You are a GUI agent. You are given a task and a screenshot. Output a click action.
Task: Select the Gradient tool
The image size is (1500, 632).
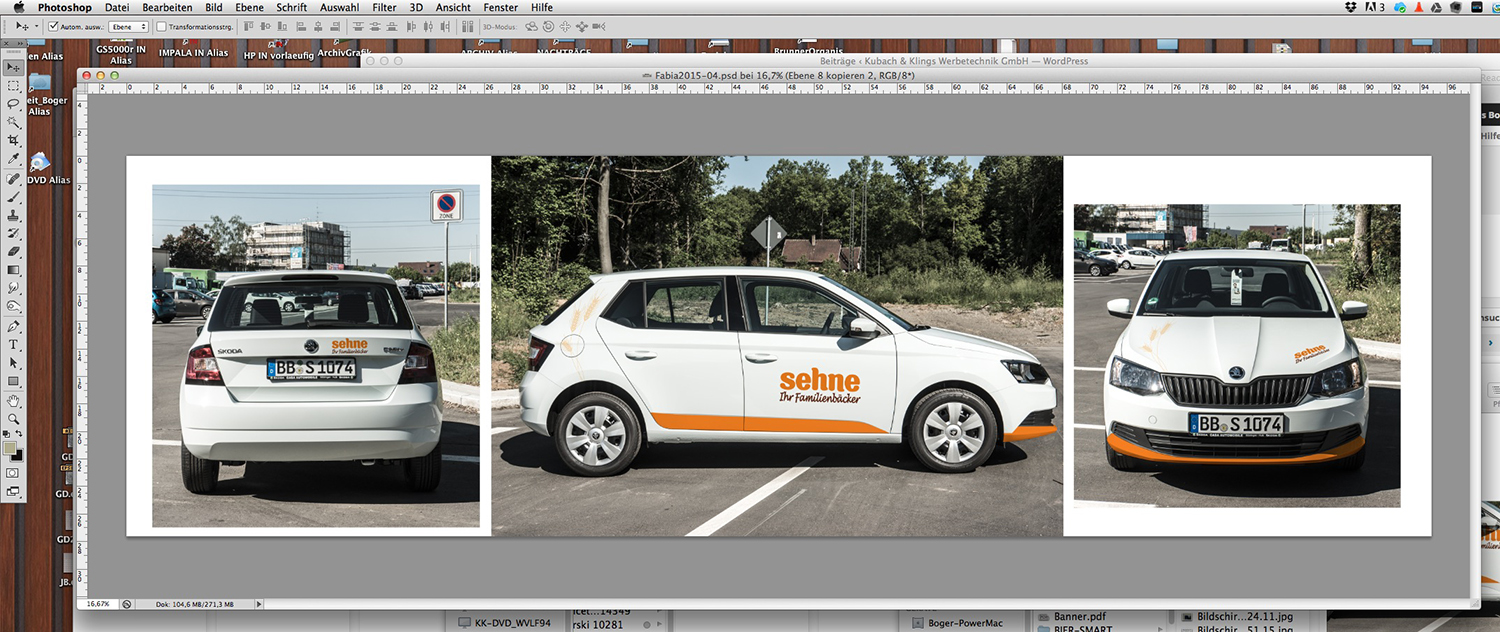[x=13, y=270]
